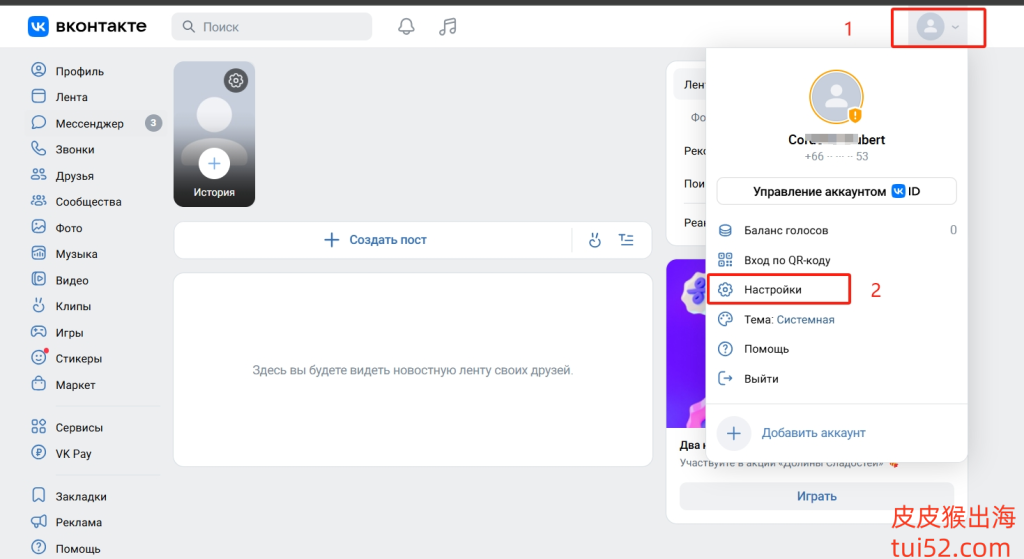Open Мессенджер in the left sidebar

tap(89, 123)
